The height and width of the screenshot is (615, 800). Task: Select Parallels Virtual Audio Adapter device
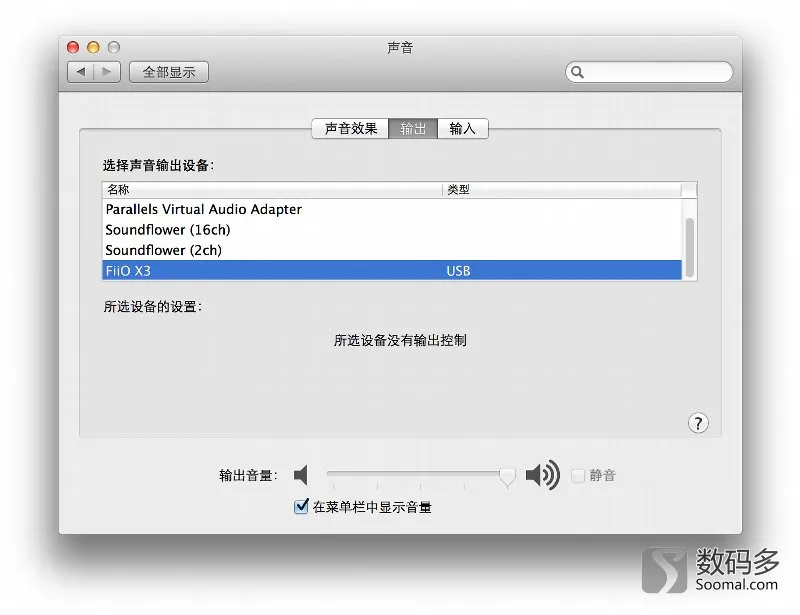coord(392,209)
